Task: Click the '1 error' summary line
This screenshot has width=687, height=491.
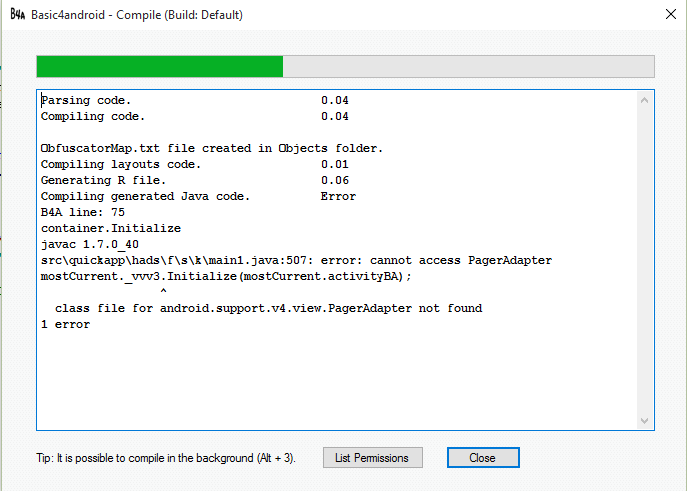Action: pyautogui.click(x=65, y=325)
